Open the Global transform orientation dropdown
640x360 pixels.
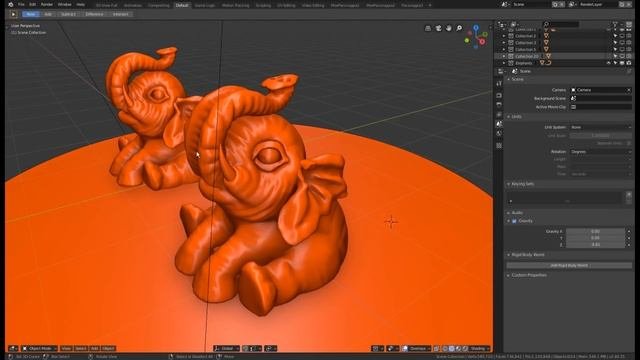pos(227,349)
